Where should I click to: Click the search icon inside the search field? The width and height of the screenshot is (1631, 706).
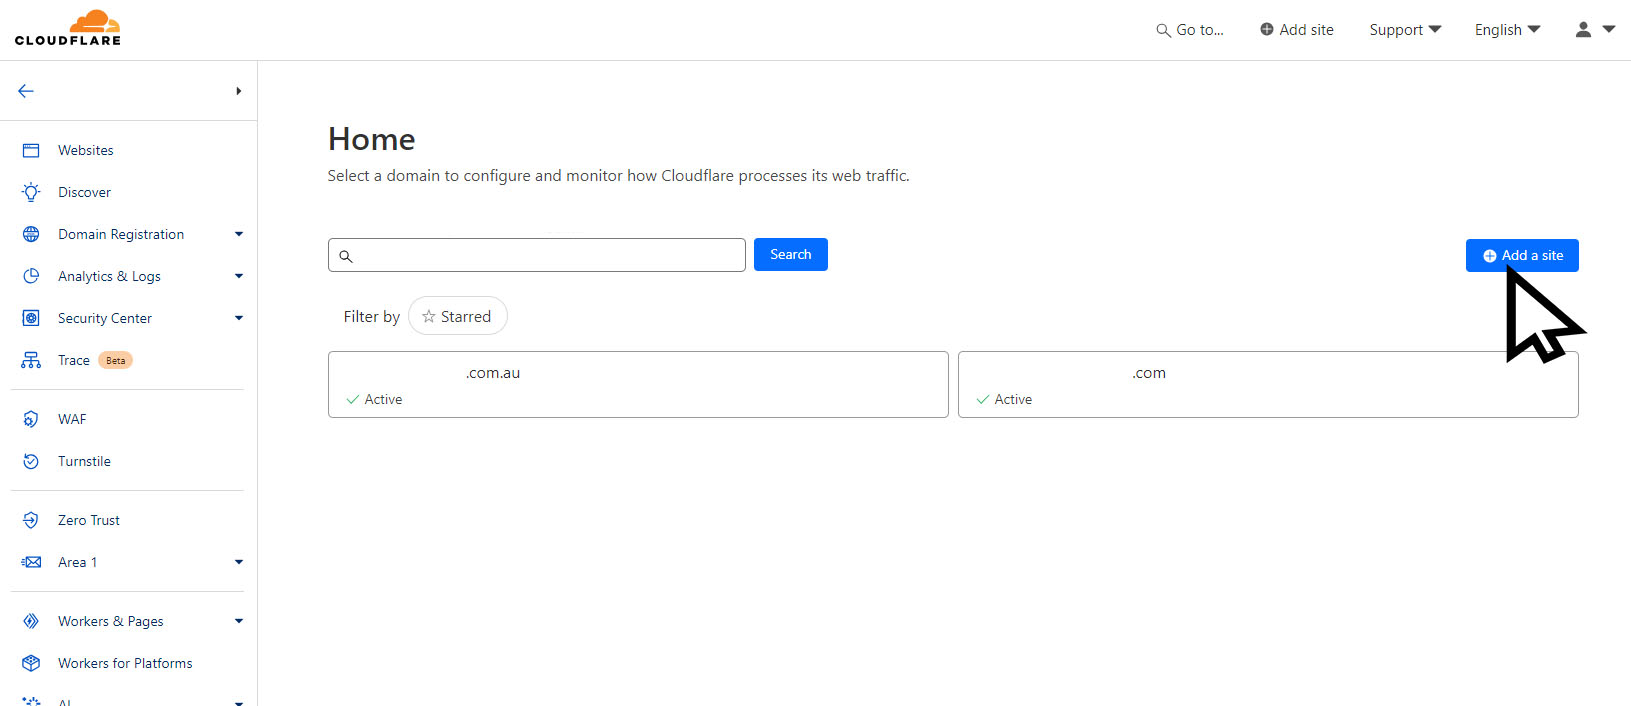pyautogui.click(x=346, y=256)
